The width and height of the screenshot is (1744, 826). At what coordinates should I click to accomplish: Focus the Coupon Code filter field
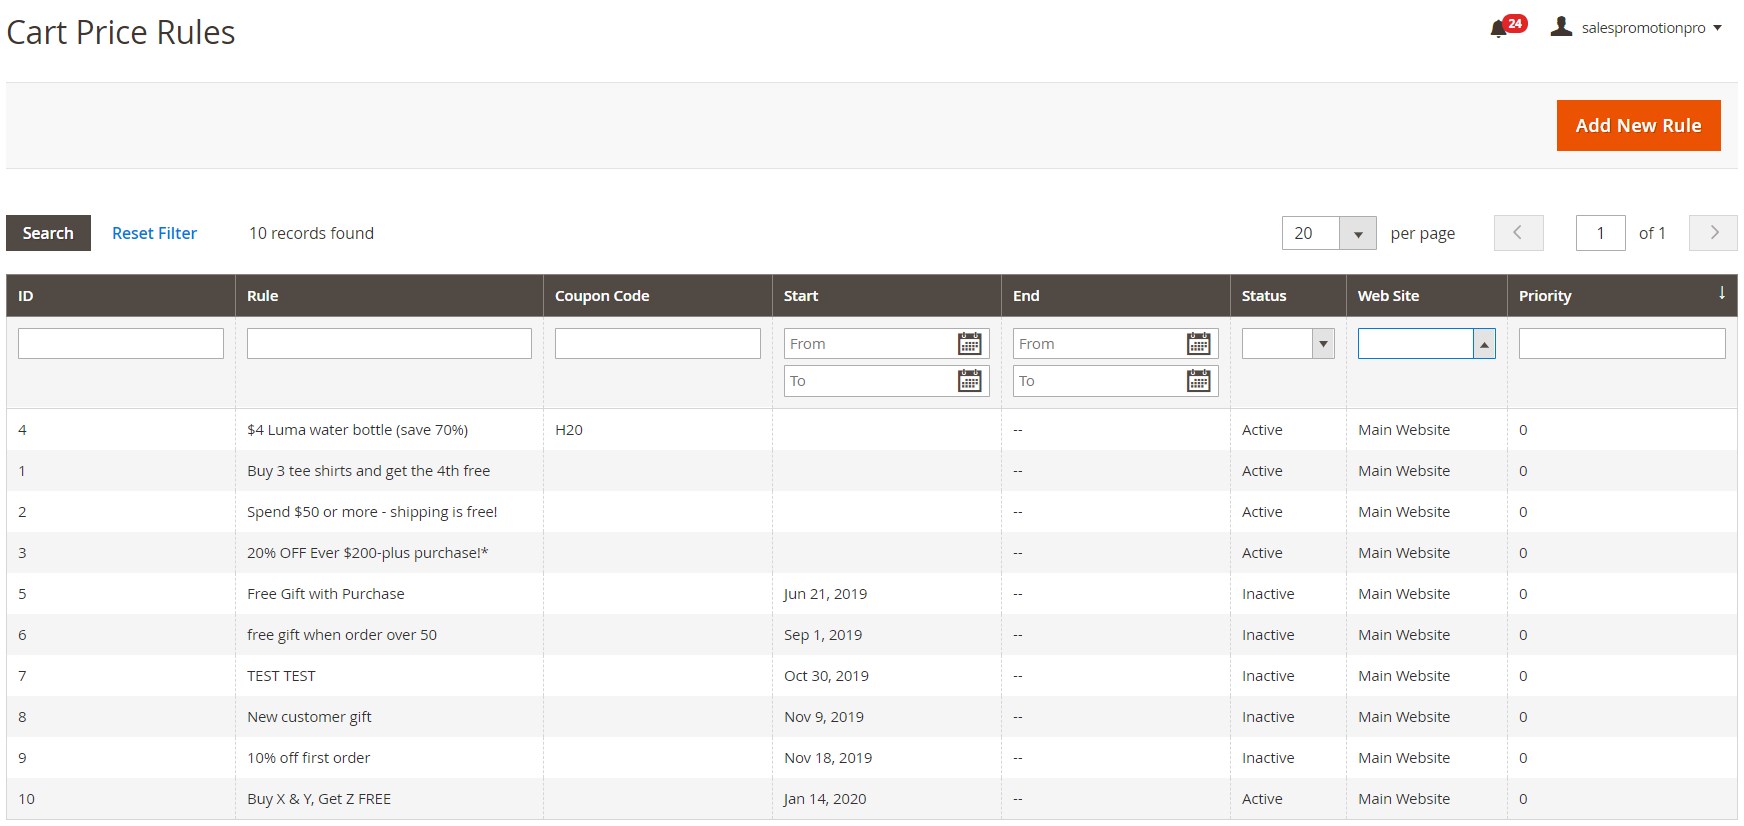pyautogui.click(x=657, y=344)
